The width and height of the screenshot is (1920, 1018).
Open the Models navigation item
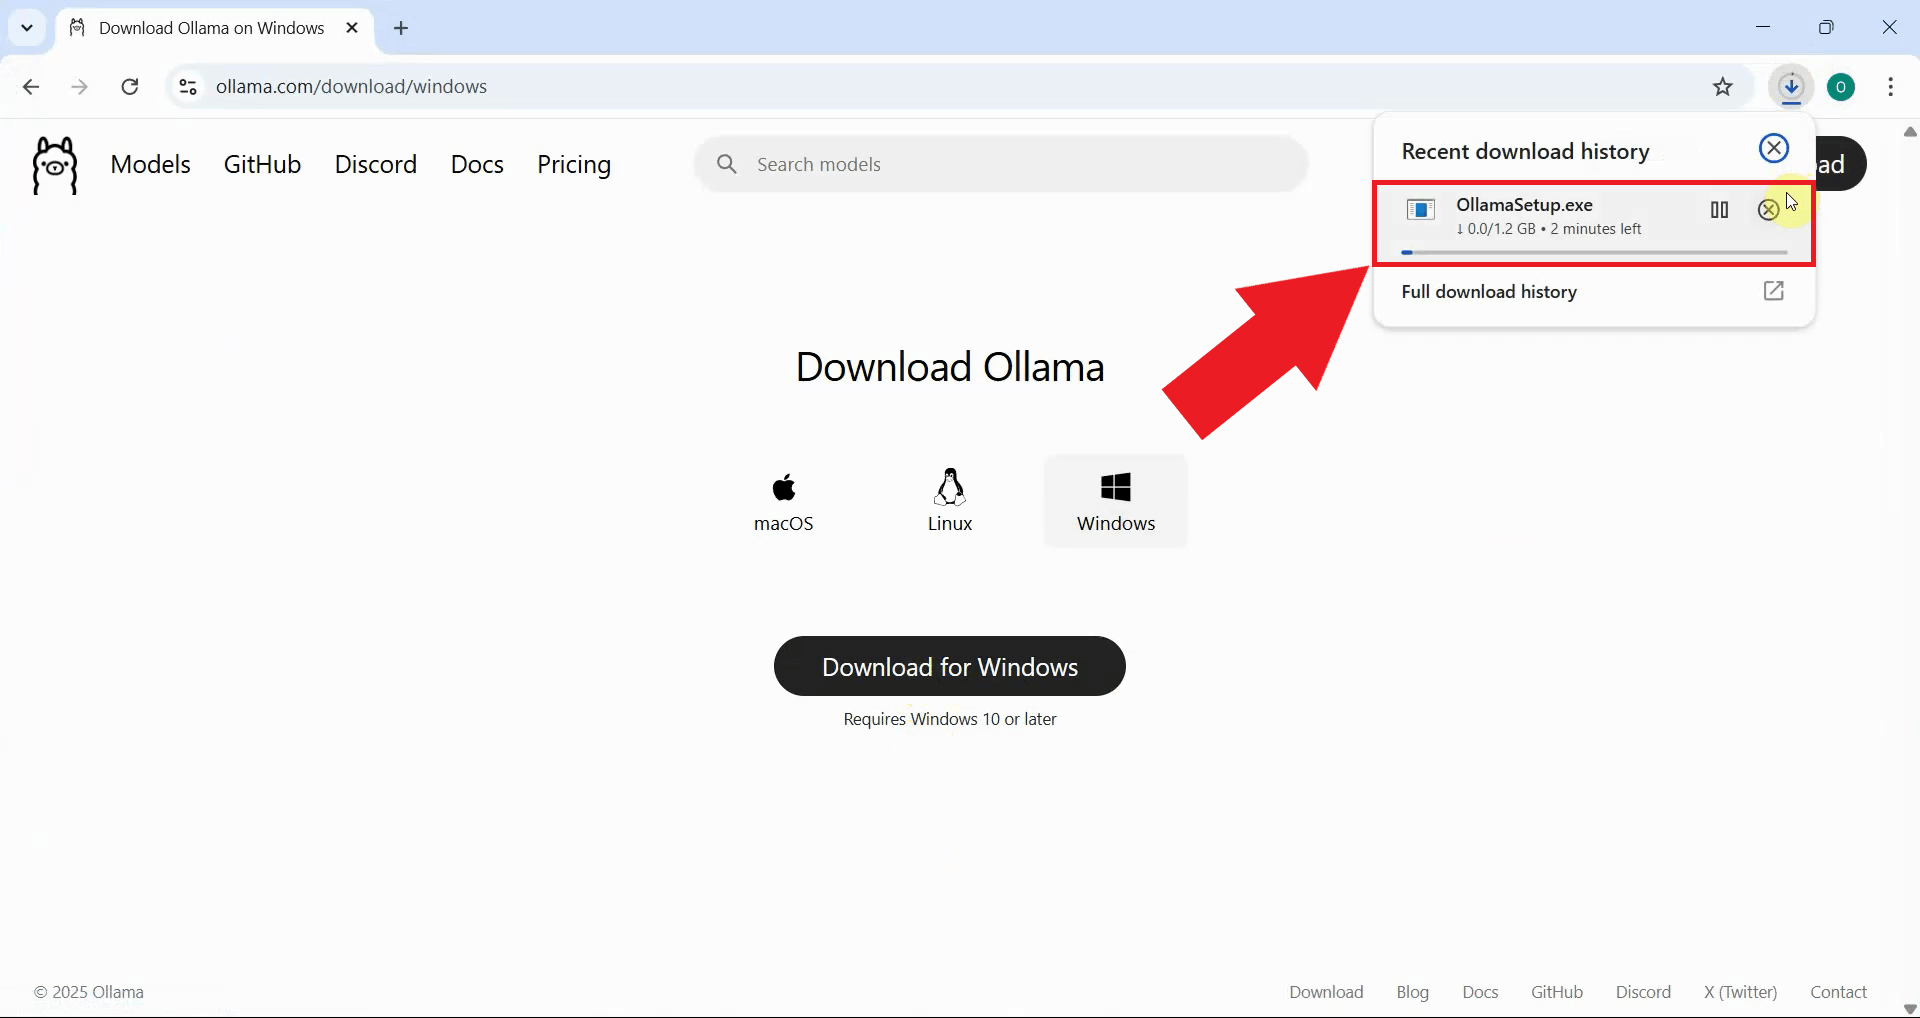click(x=150, y=164)
